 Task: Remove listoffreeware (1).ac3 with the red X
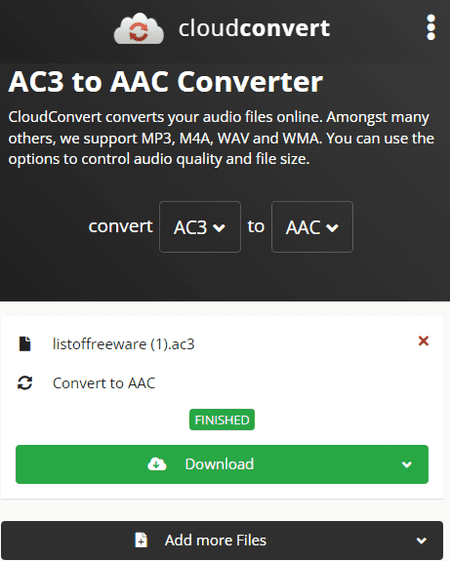point(424,341)
